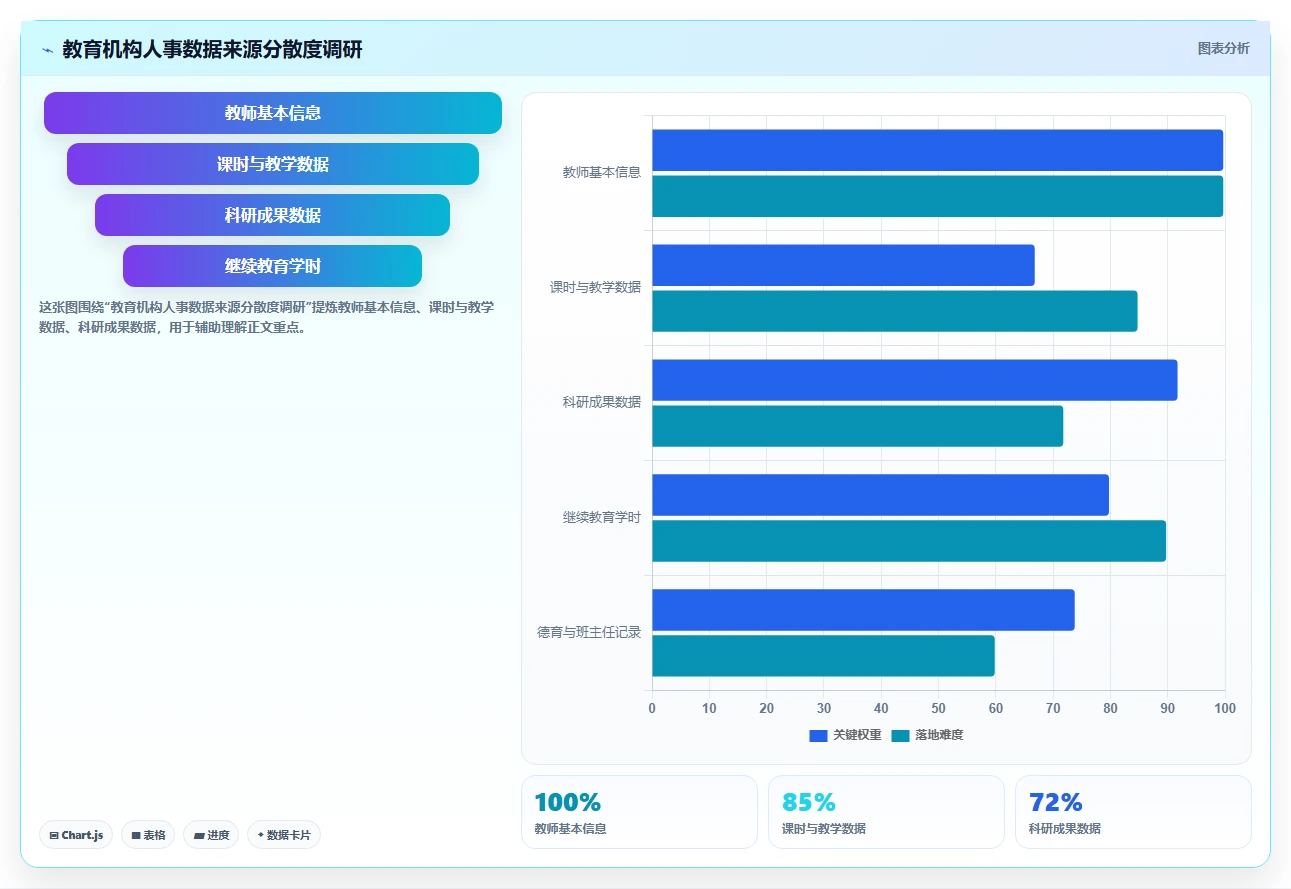Click the 表格 tag chip
Screen dimensions: 1291x889
pos(148,835)
